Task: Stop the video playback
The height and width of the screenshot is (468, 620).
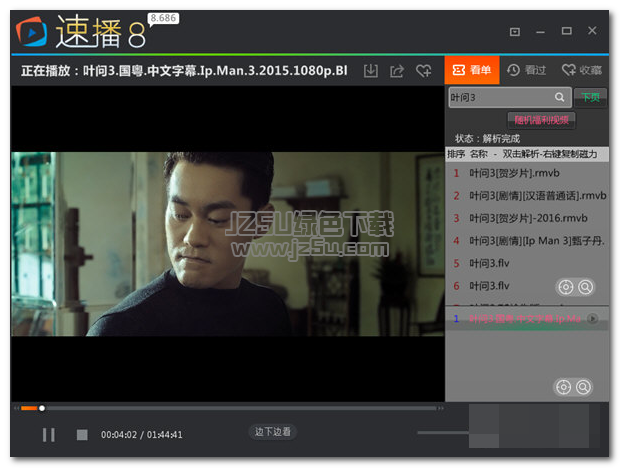Action: coord(82,435)
